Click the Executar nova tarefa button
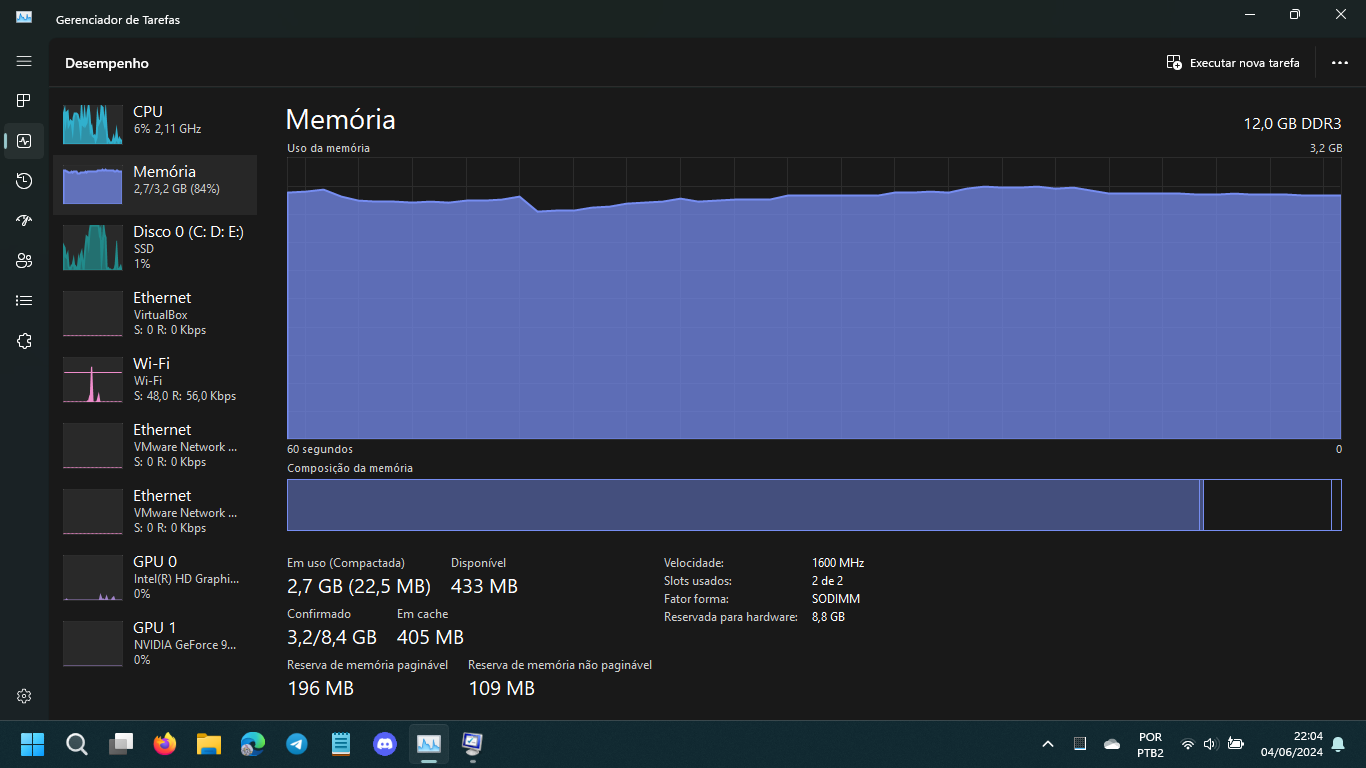Image resolution: width=1366 pixels, height=768 pixels. [1233, 63]
